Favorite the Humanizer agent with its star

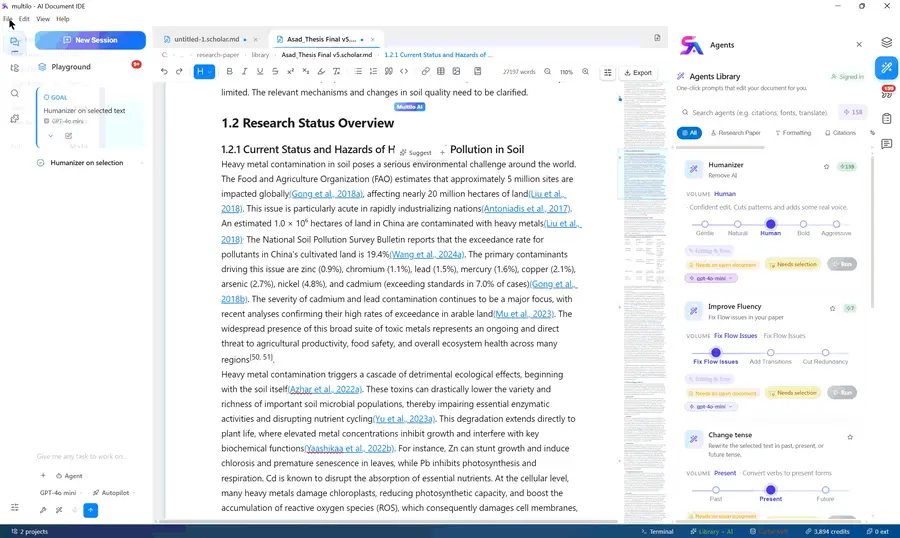point(827,167)
